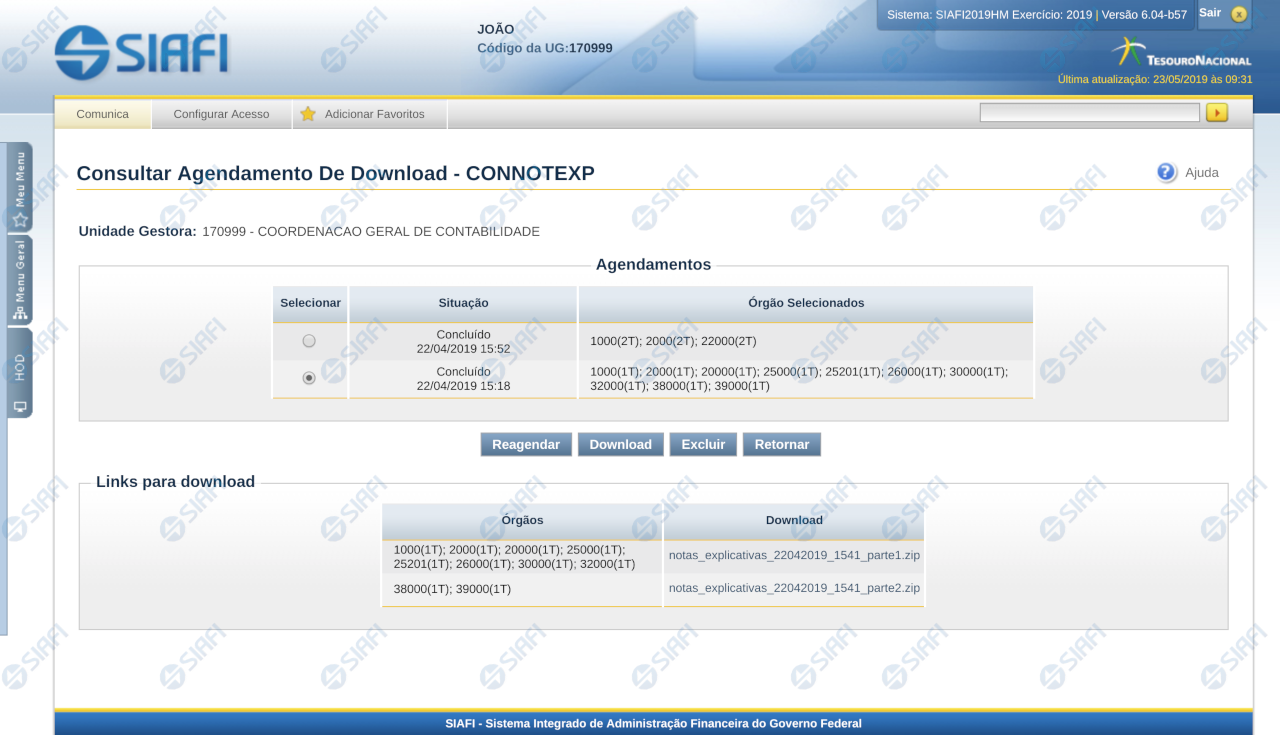
Task: Select the 22/04/2019 15:18 schedule radio button
Action: 309,378
